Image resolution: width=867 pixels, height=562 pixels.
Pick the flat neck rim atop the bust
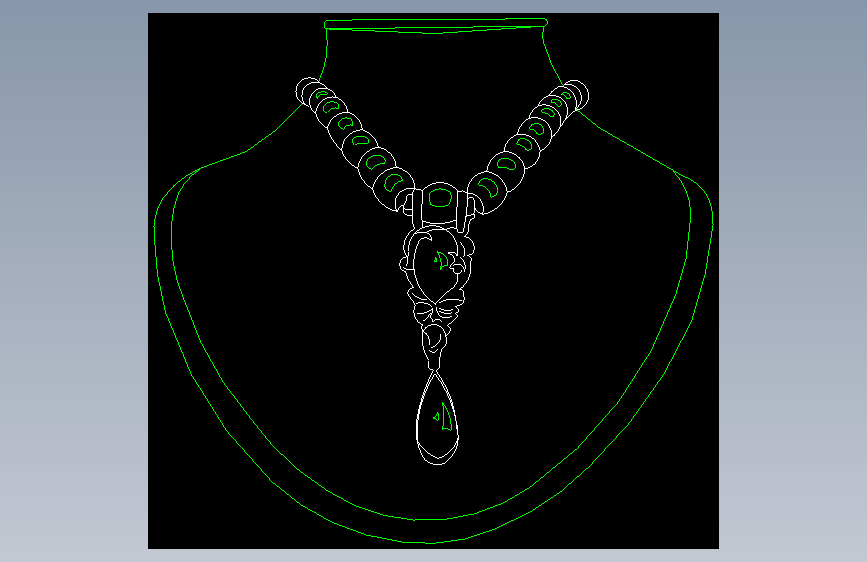click(436, 23)
